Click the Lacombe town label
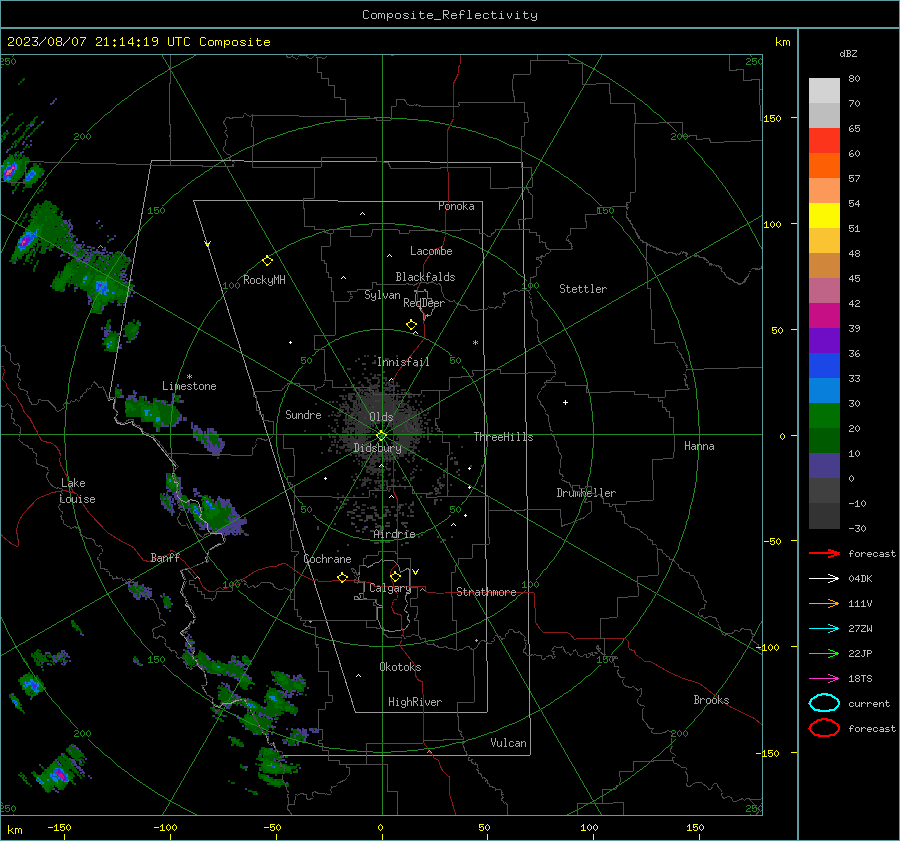The height and width of the screenshot is (841, 900). point(431,251)
